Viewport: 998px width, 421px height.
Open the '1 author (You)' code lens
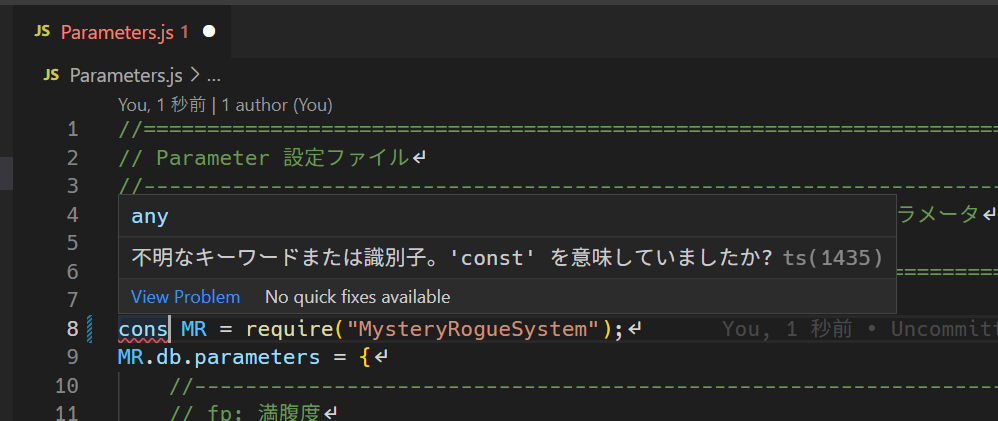click(x=277, y=105)
